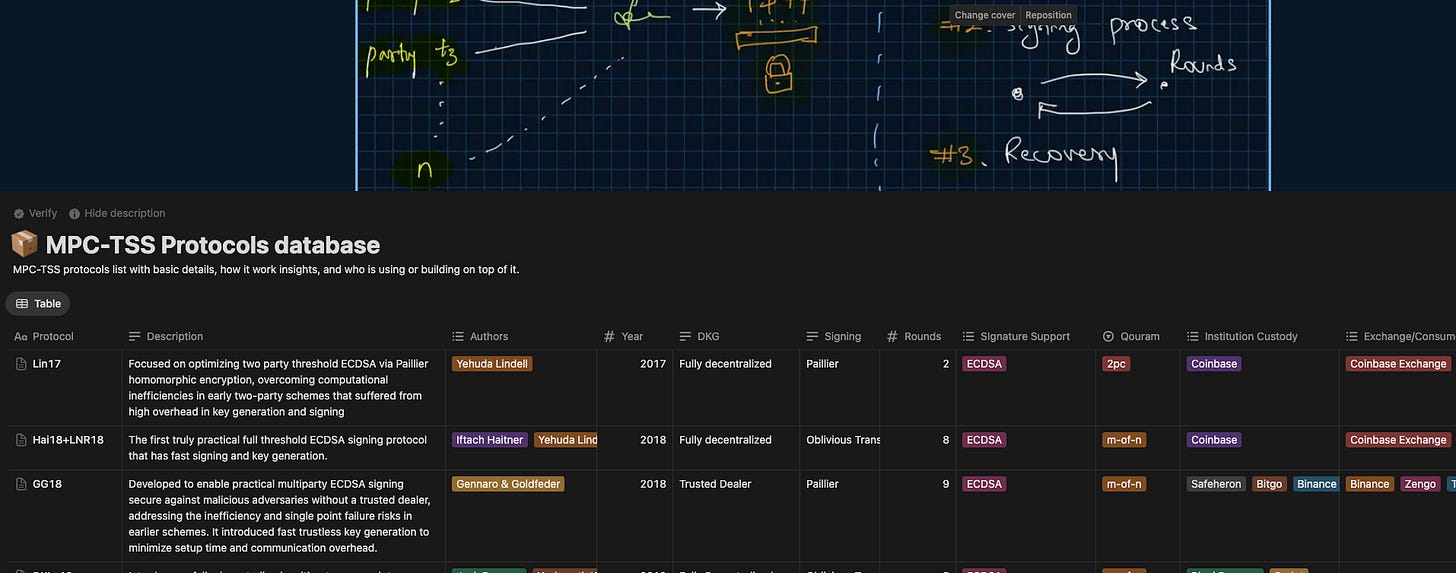Click the Signing column text icon

click(813, 337)
